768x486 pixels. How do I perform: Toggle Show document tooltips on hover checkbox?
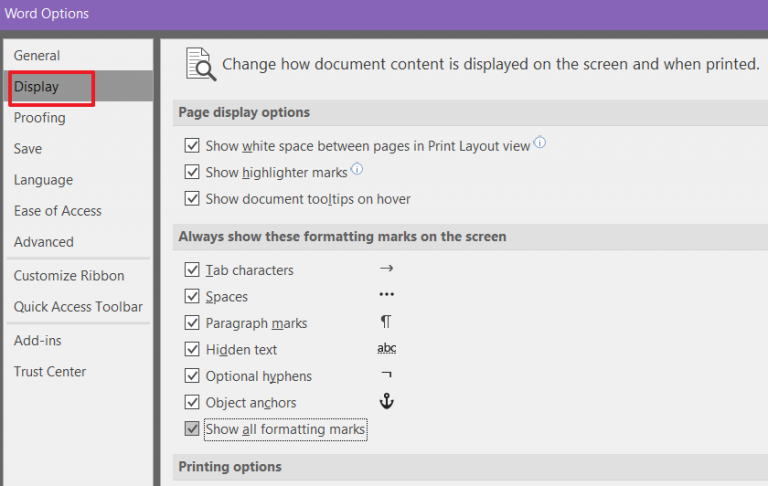192,198
